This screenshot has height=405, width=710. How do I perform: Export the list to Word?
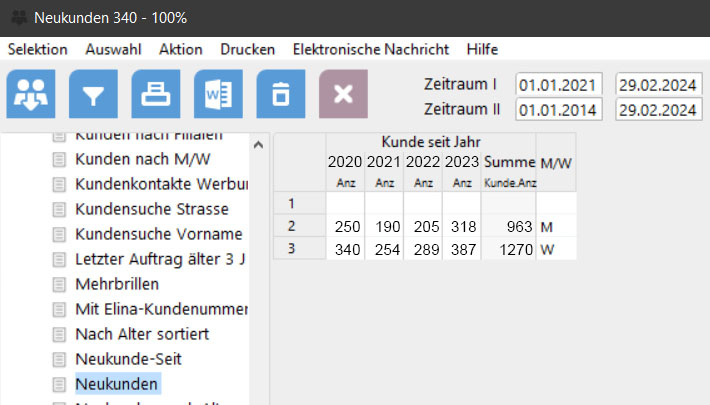[218, 95]
